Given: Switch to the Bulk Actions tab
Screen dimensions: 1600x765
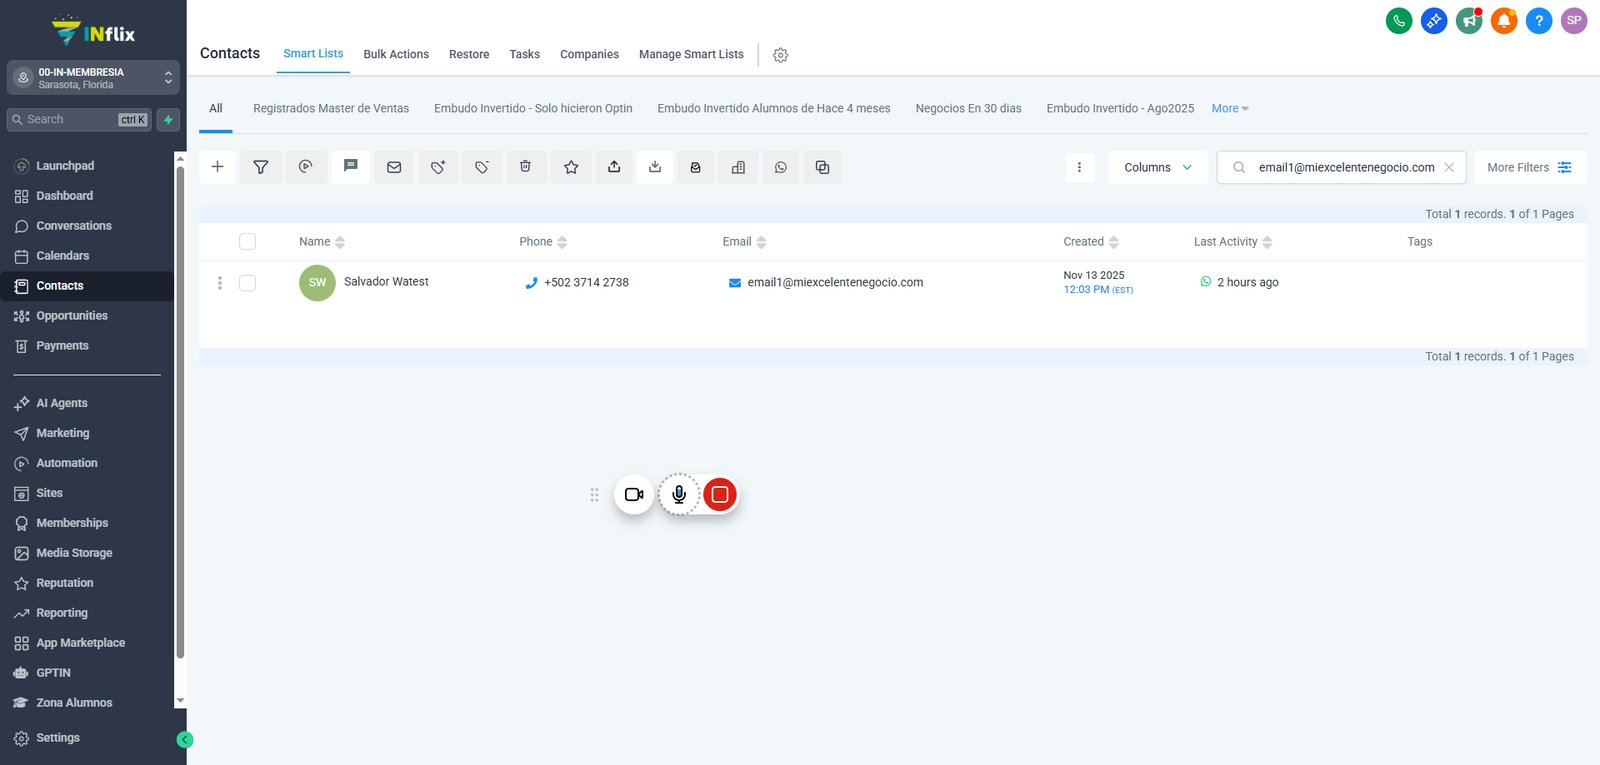Looking at the screenshot, I should 396,54.
